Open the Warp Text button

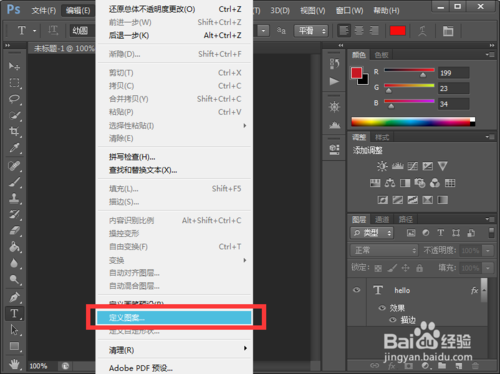pos(422,31)
